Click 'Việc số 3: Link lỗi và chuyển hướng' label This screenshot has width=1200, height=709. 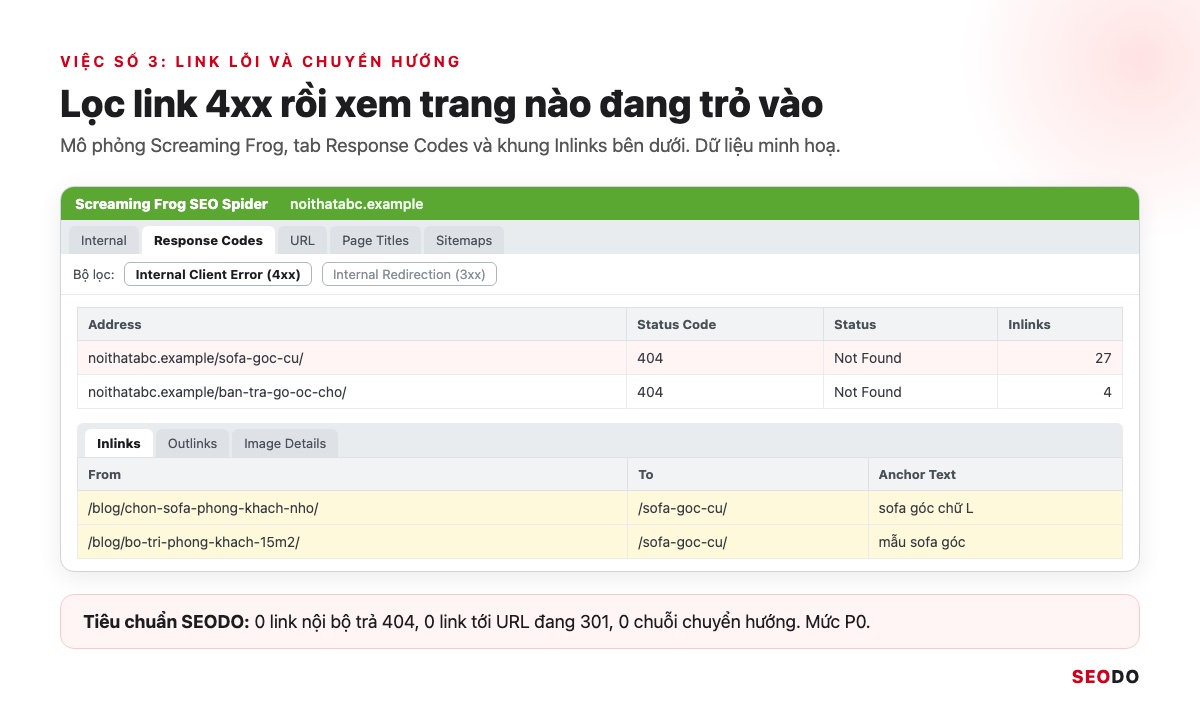pos(260,62)
